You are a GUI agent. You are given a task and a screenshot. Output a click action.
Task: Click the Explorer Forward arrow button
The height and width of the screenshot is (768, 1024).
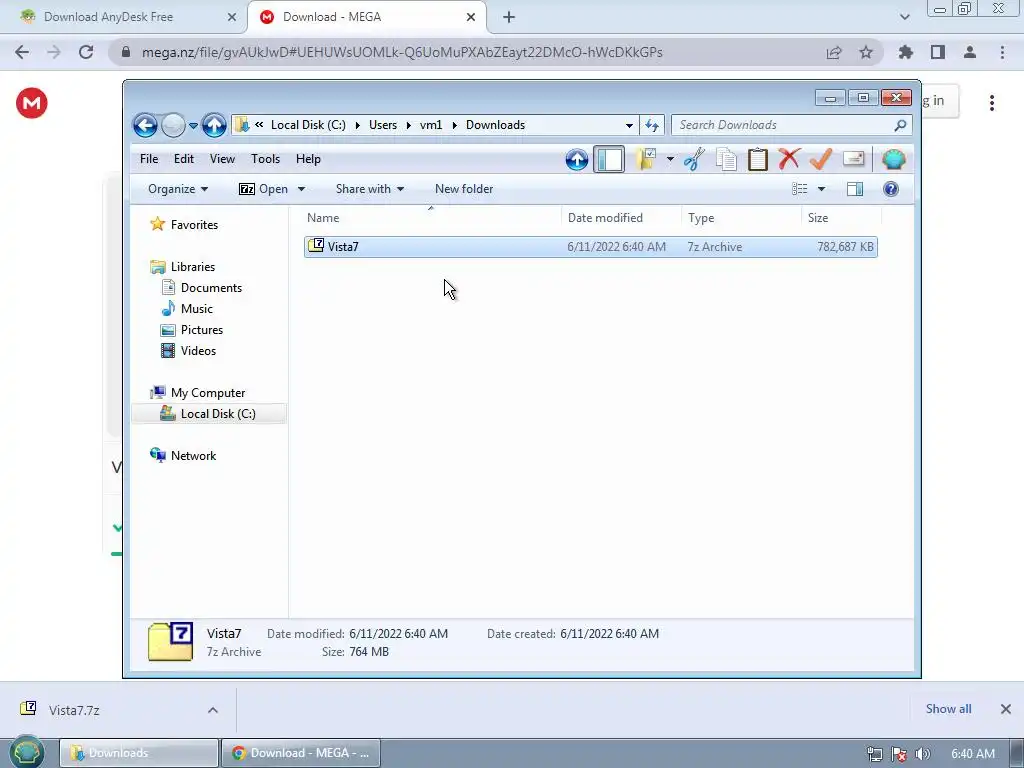pyautogui.click(x=173, y=125)
